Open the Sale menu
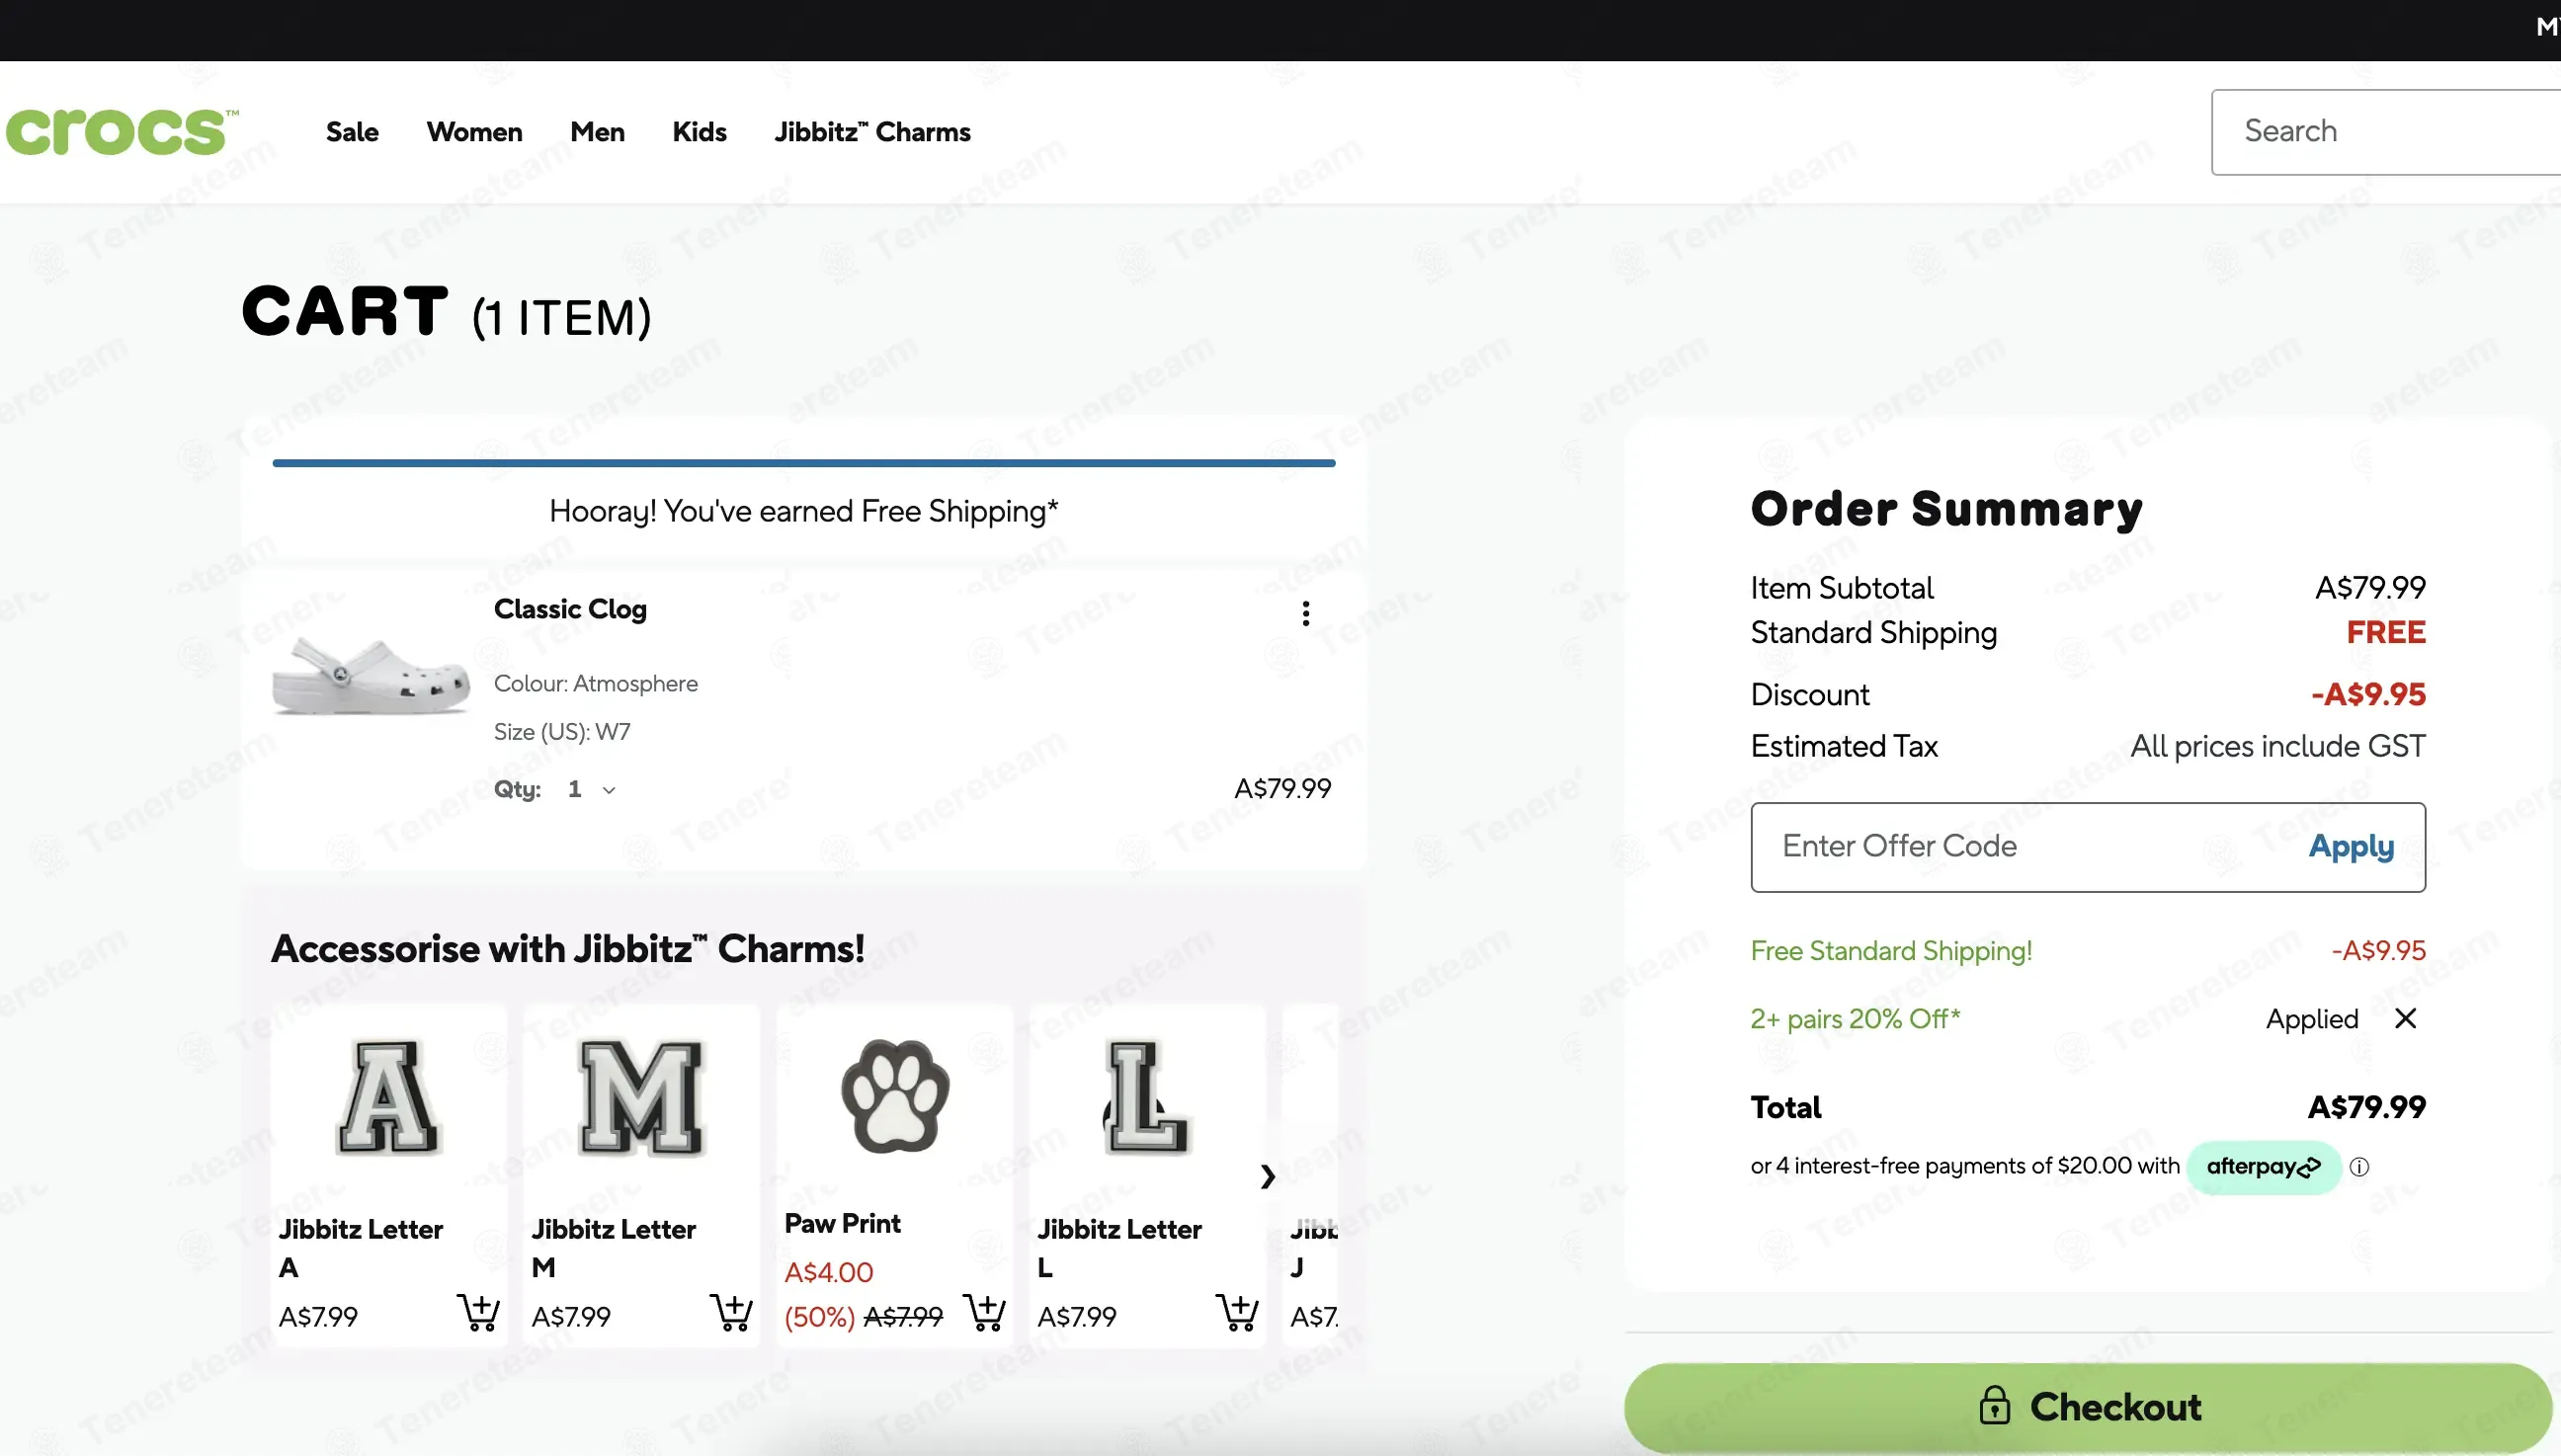2561x1456 pixels. pos(352,132)
